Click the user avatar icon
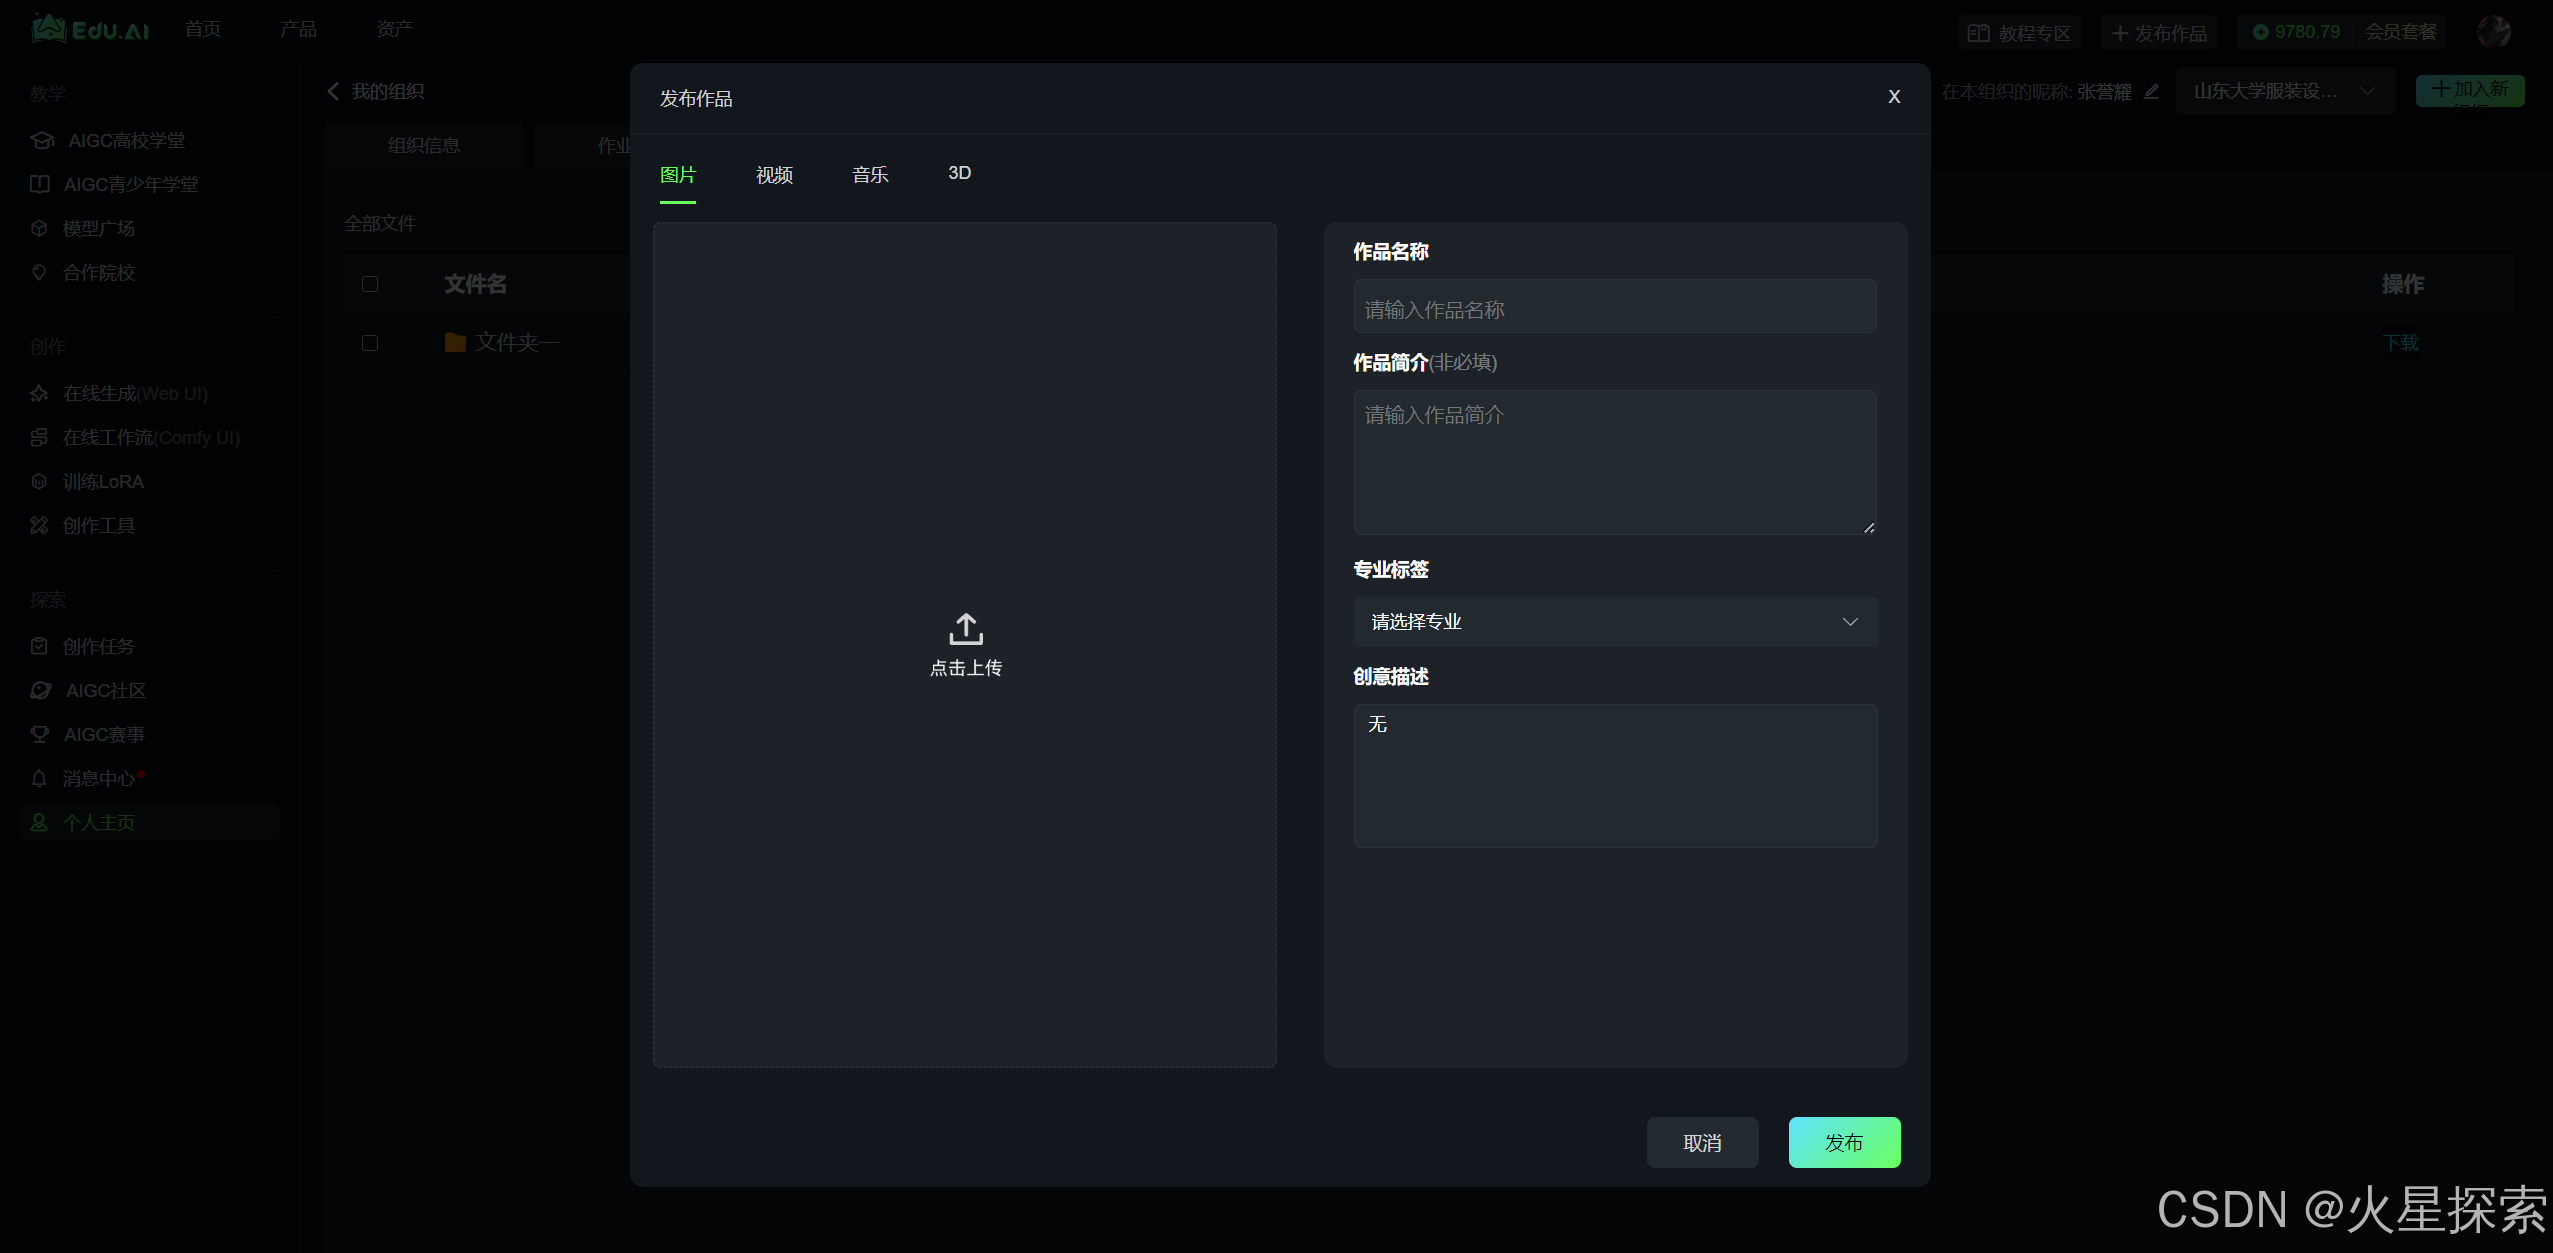 [2493, 32]
